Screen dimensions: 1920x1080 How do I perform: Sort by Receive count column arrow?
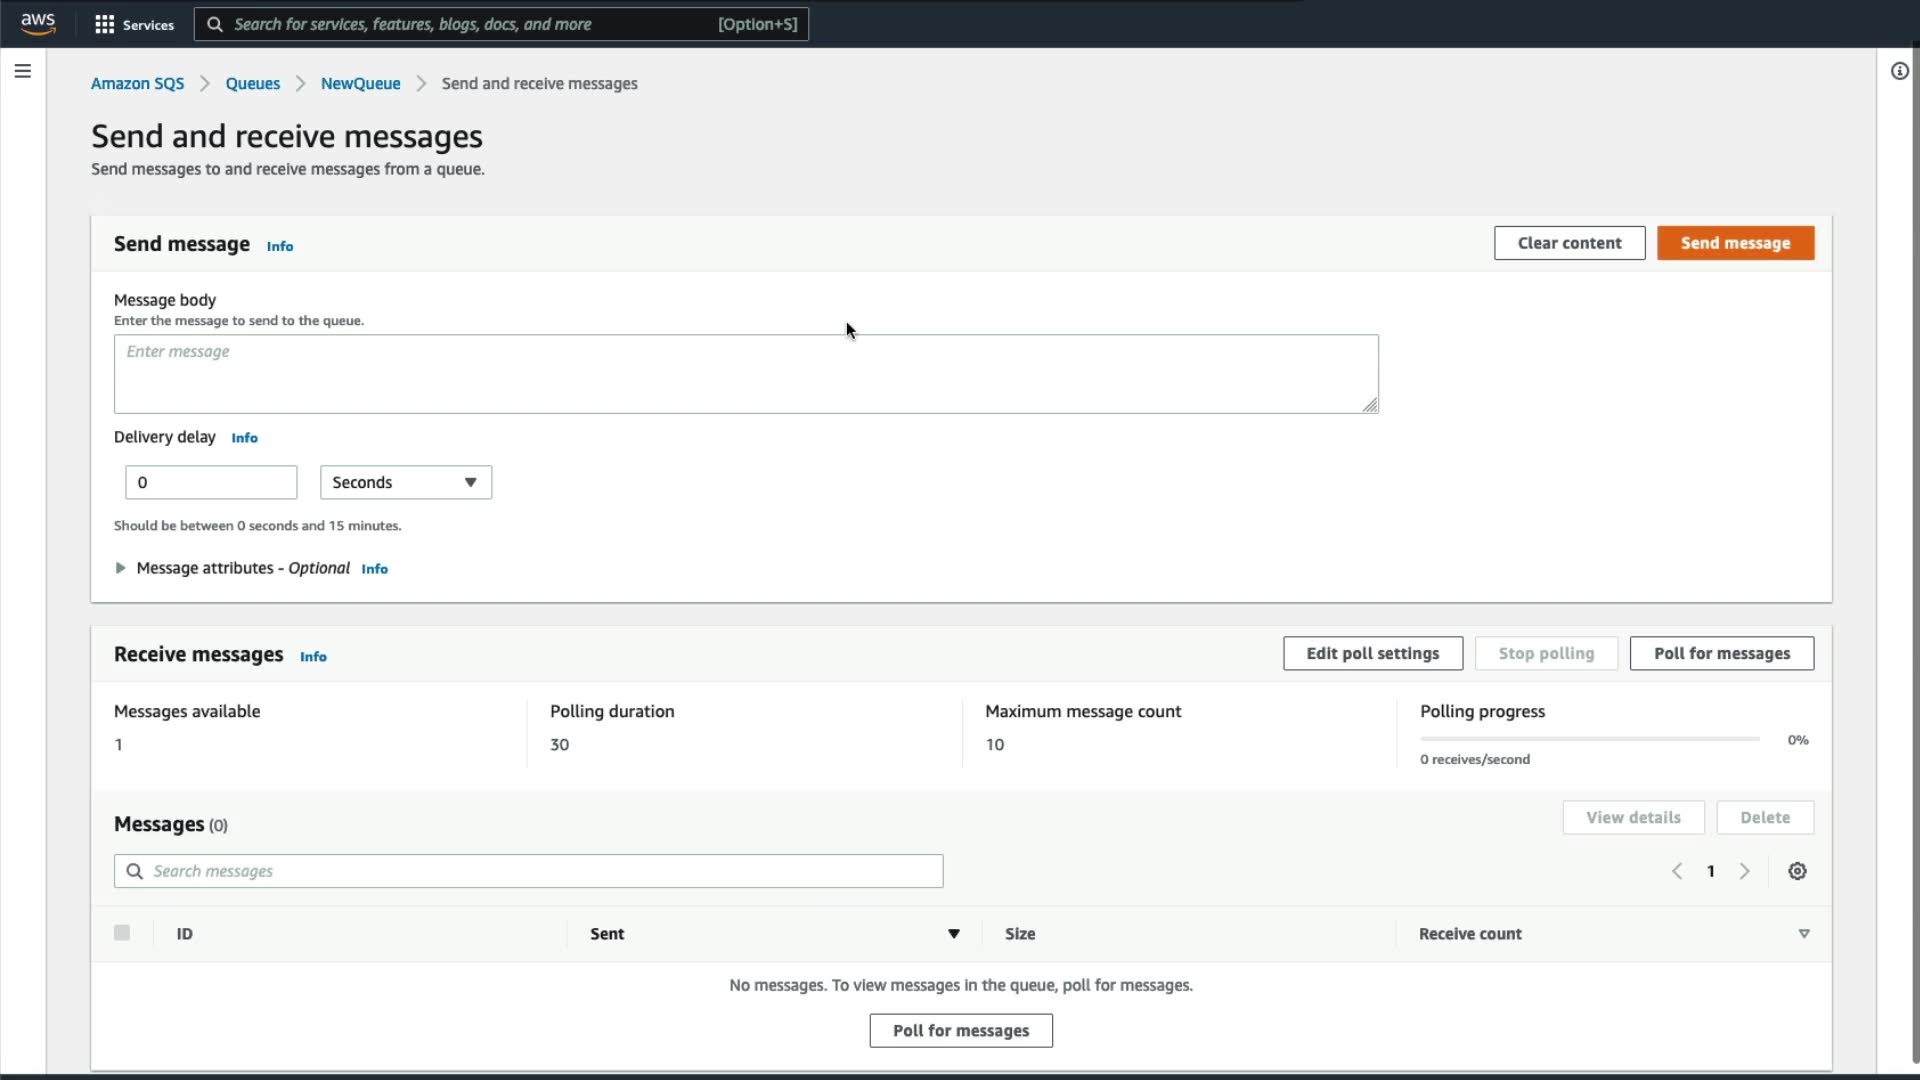[x=1804, y=934]
